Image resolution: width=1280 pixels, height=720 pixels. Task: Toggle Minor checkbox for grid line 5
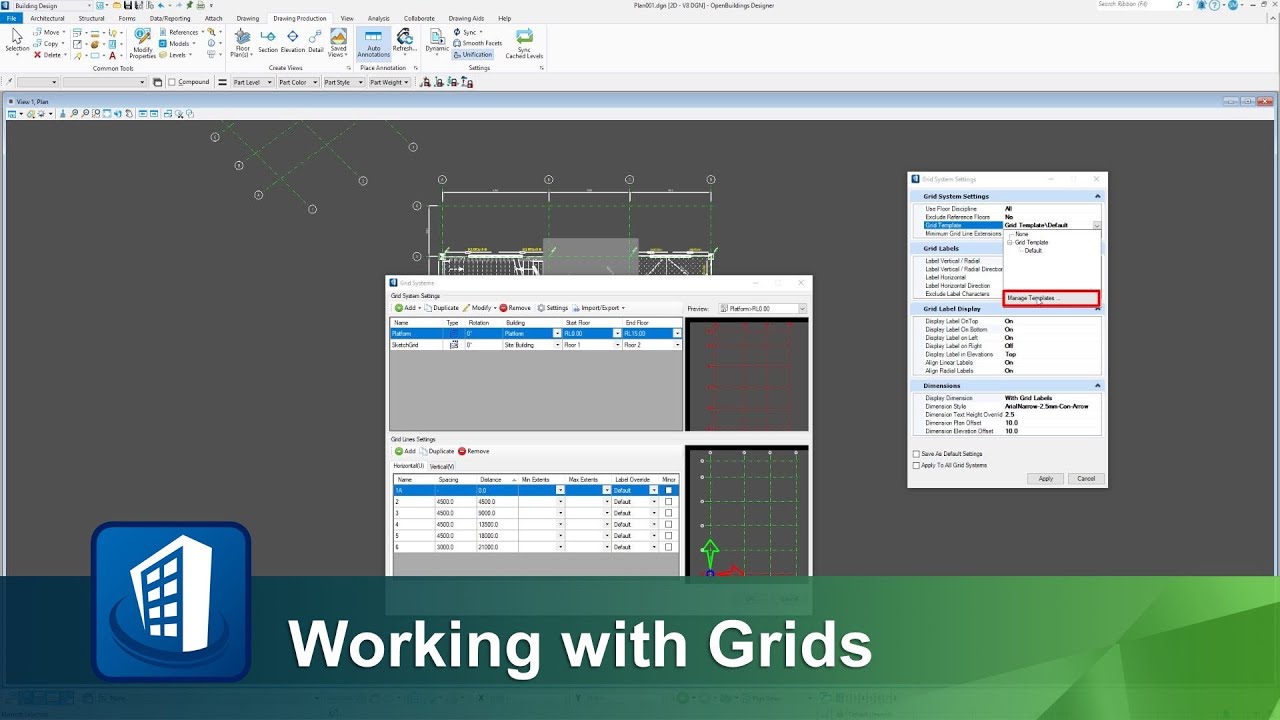[x=668, y=536]
